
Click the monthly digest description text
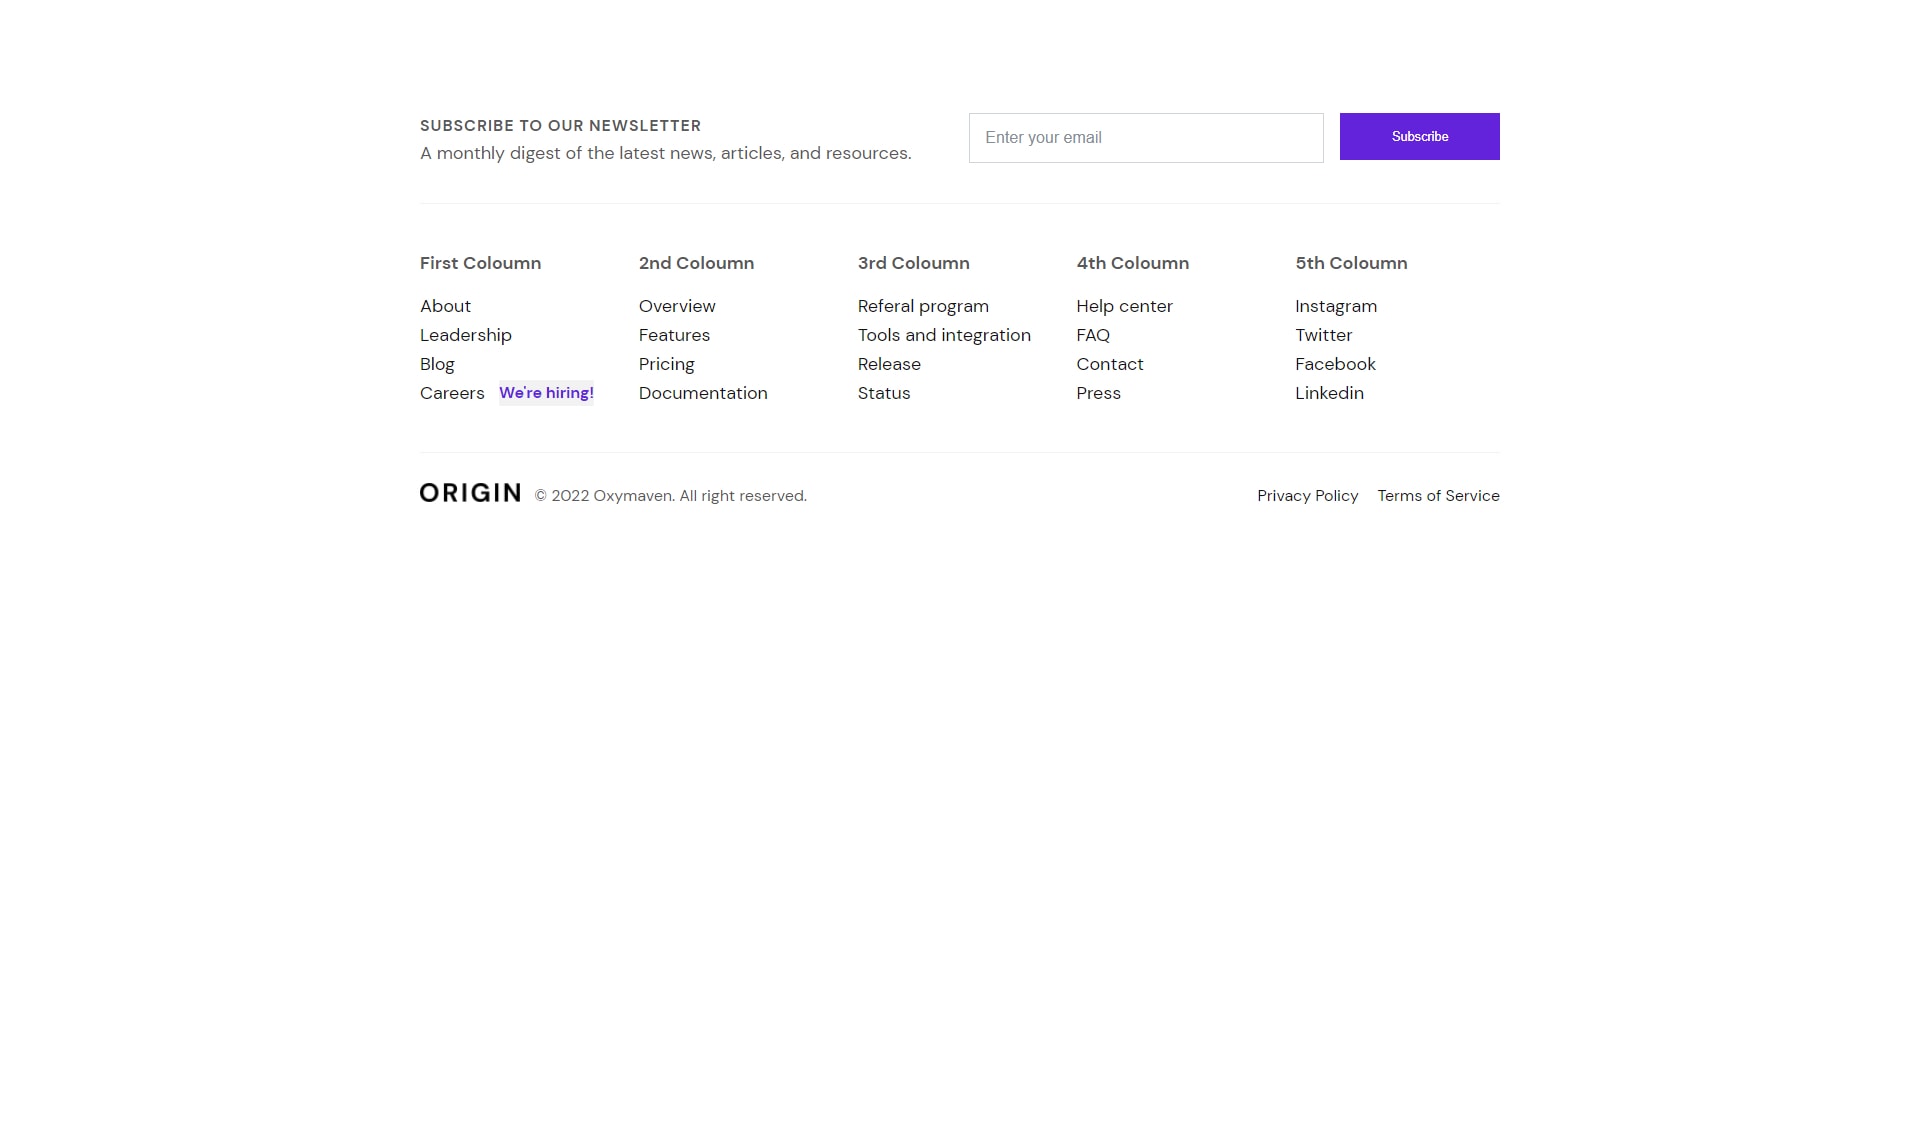(665, 153)
